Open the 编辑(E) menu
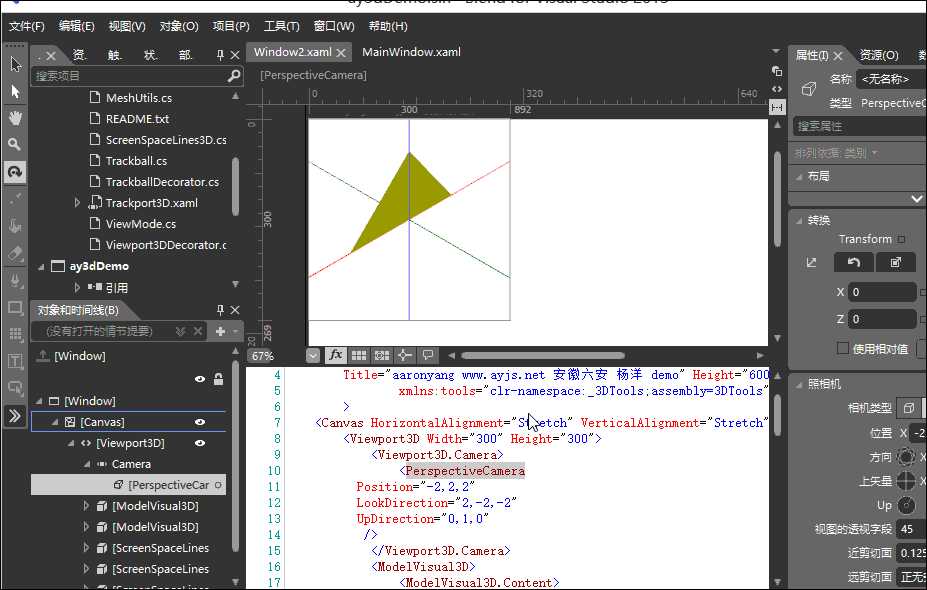The image size is (927, 590). coord(76,26)
